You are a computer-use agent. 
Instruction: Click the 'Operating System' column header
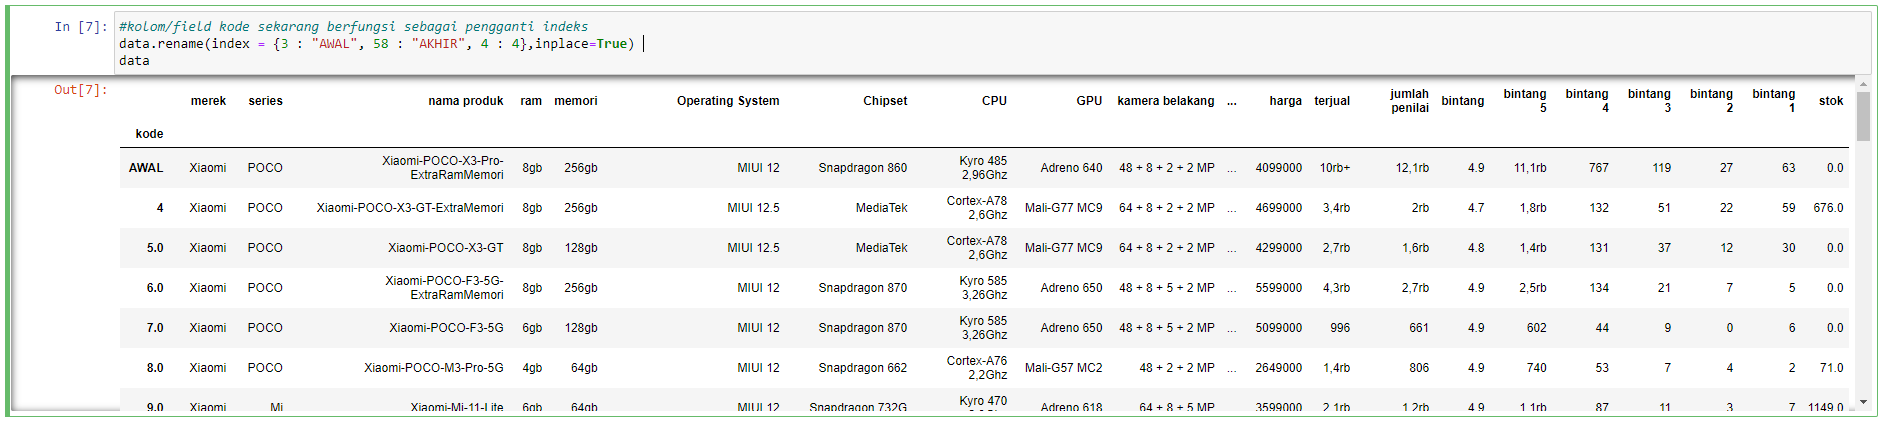(728, 101)
